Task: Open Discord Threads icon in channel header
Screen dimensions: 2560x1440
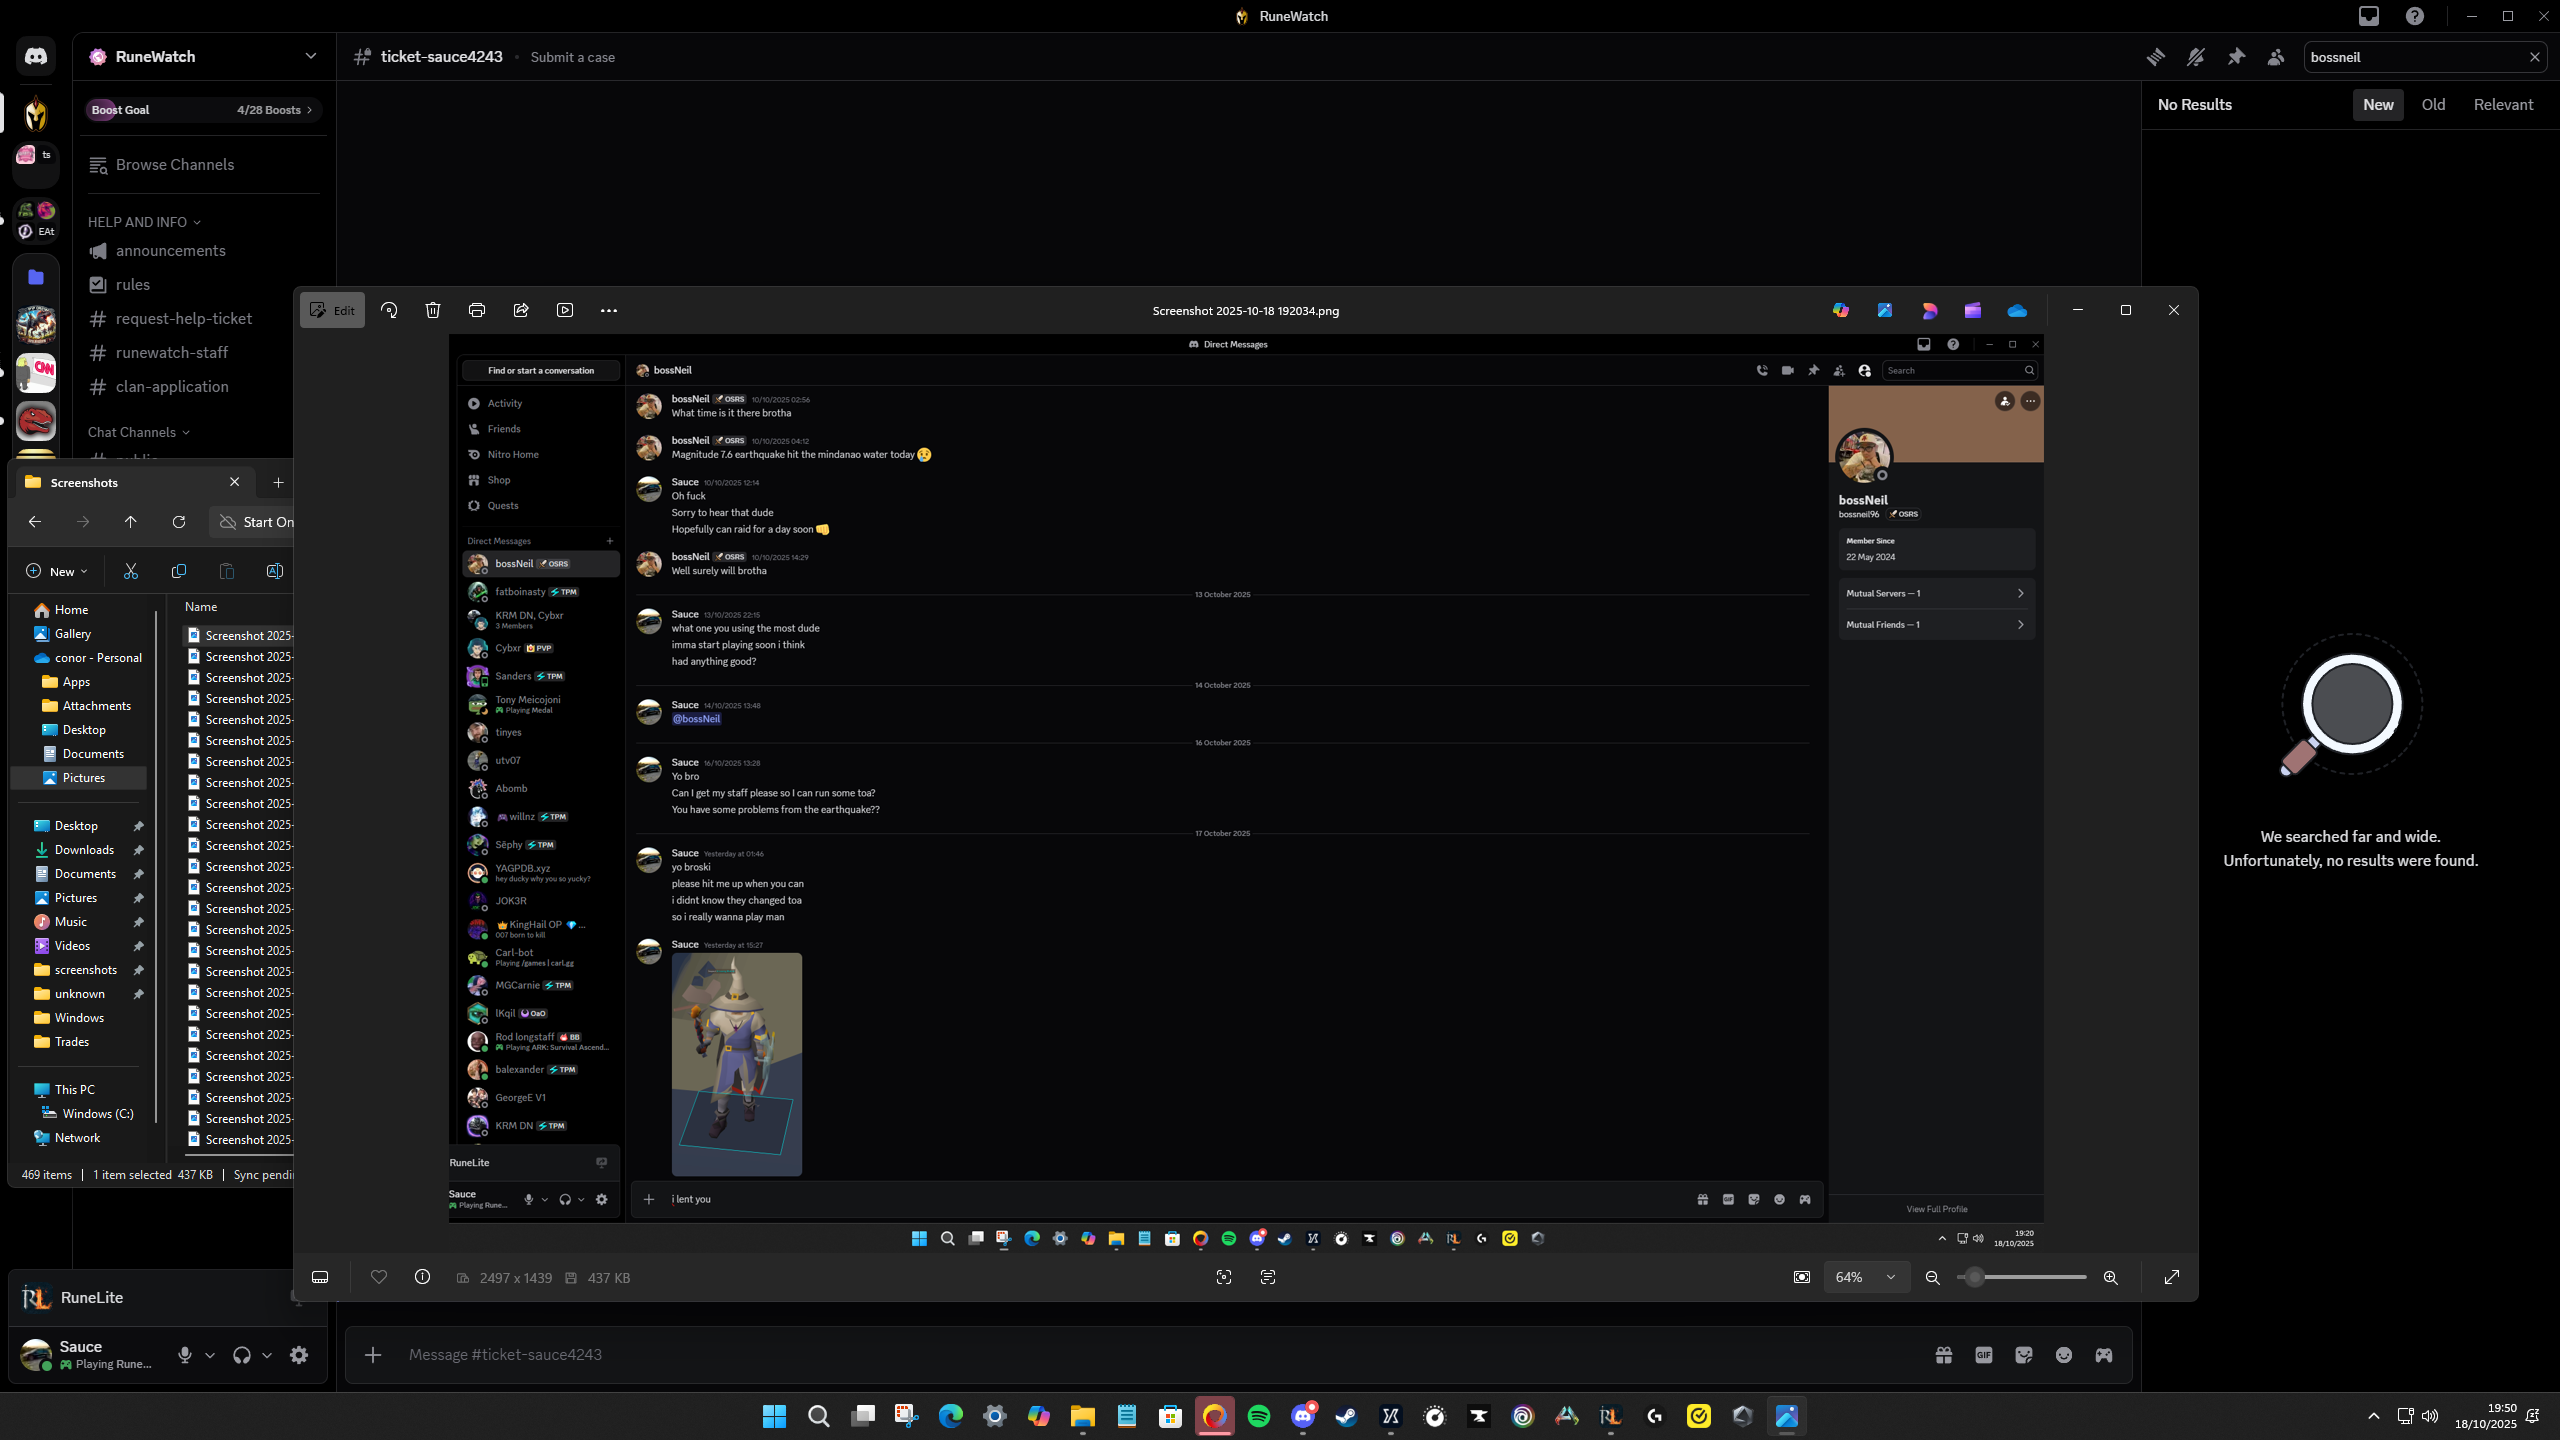Action: (x=2156, y=57)
